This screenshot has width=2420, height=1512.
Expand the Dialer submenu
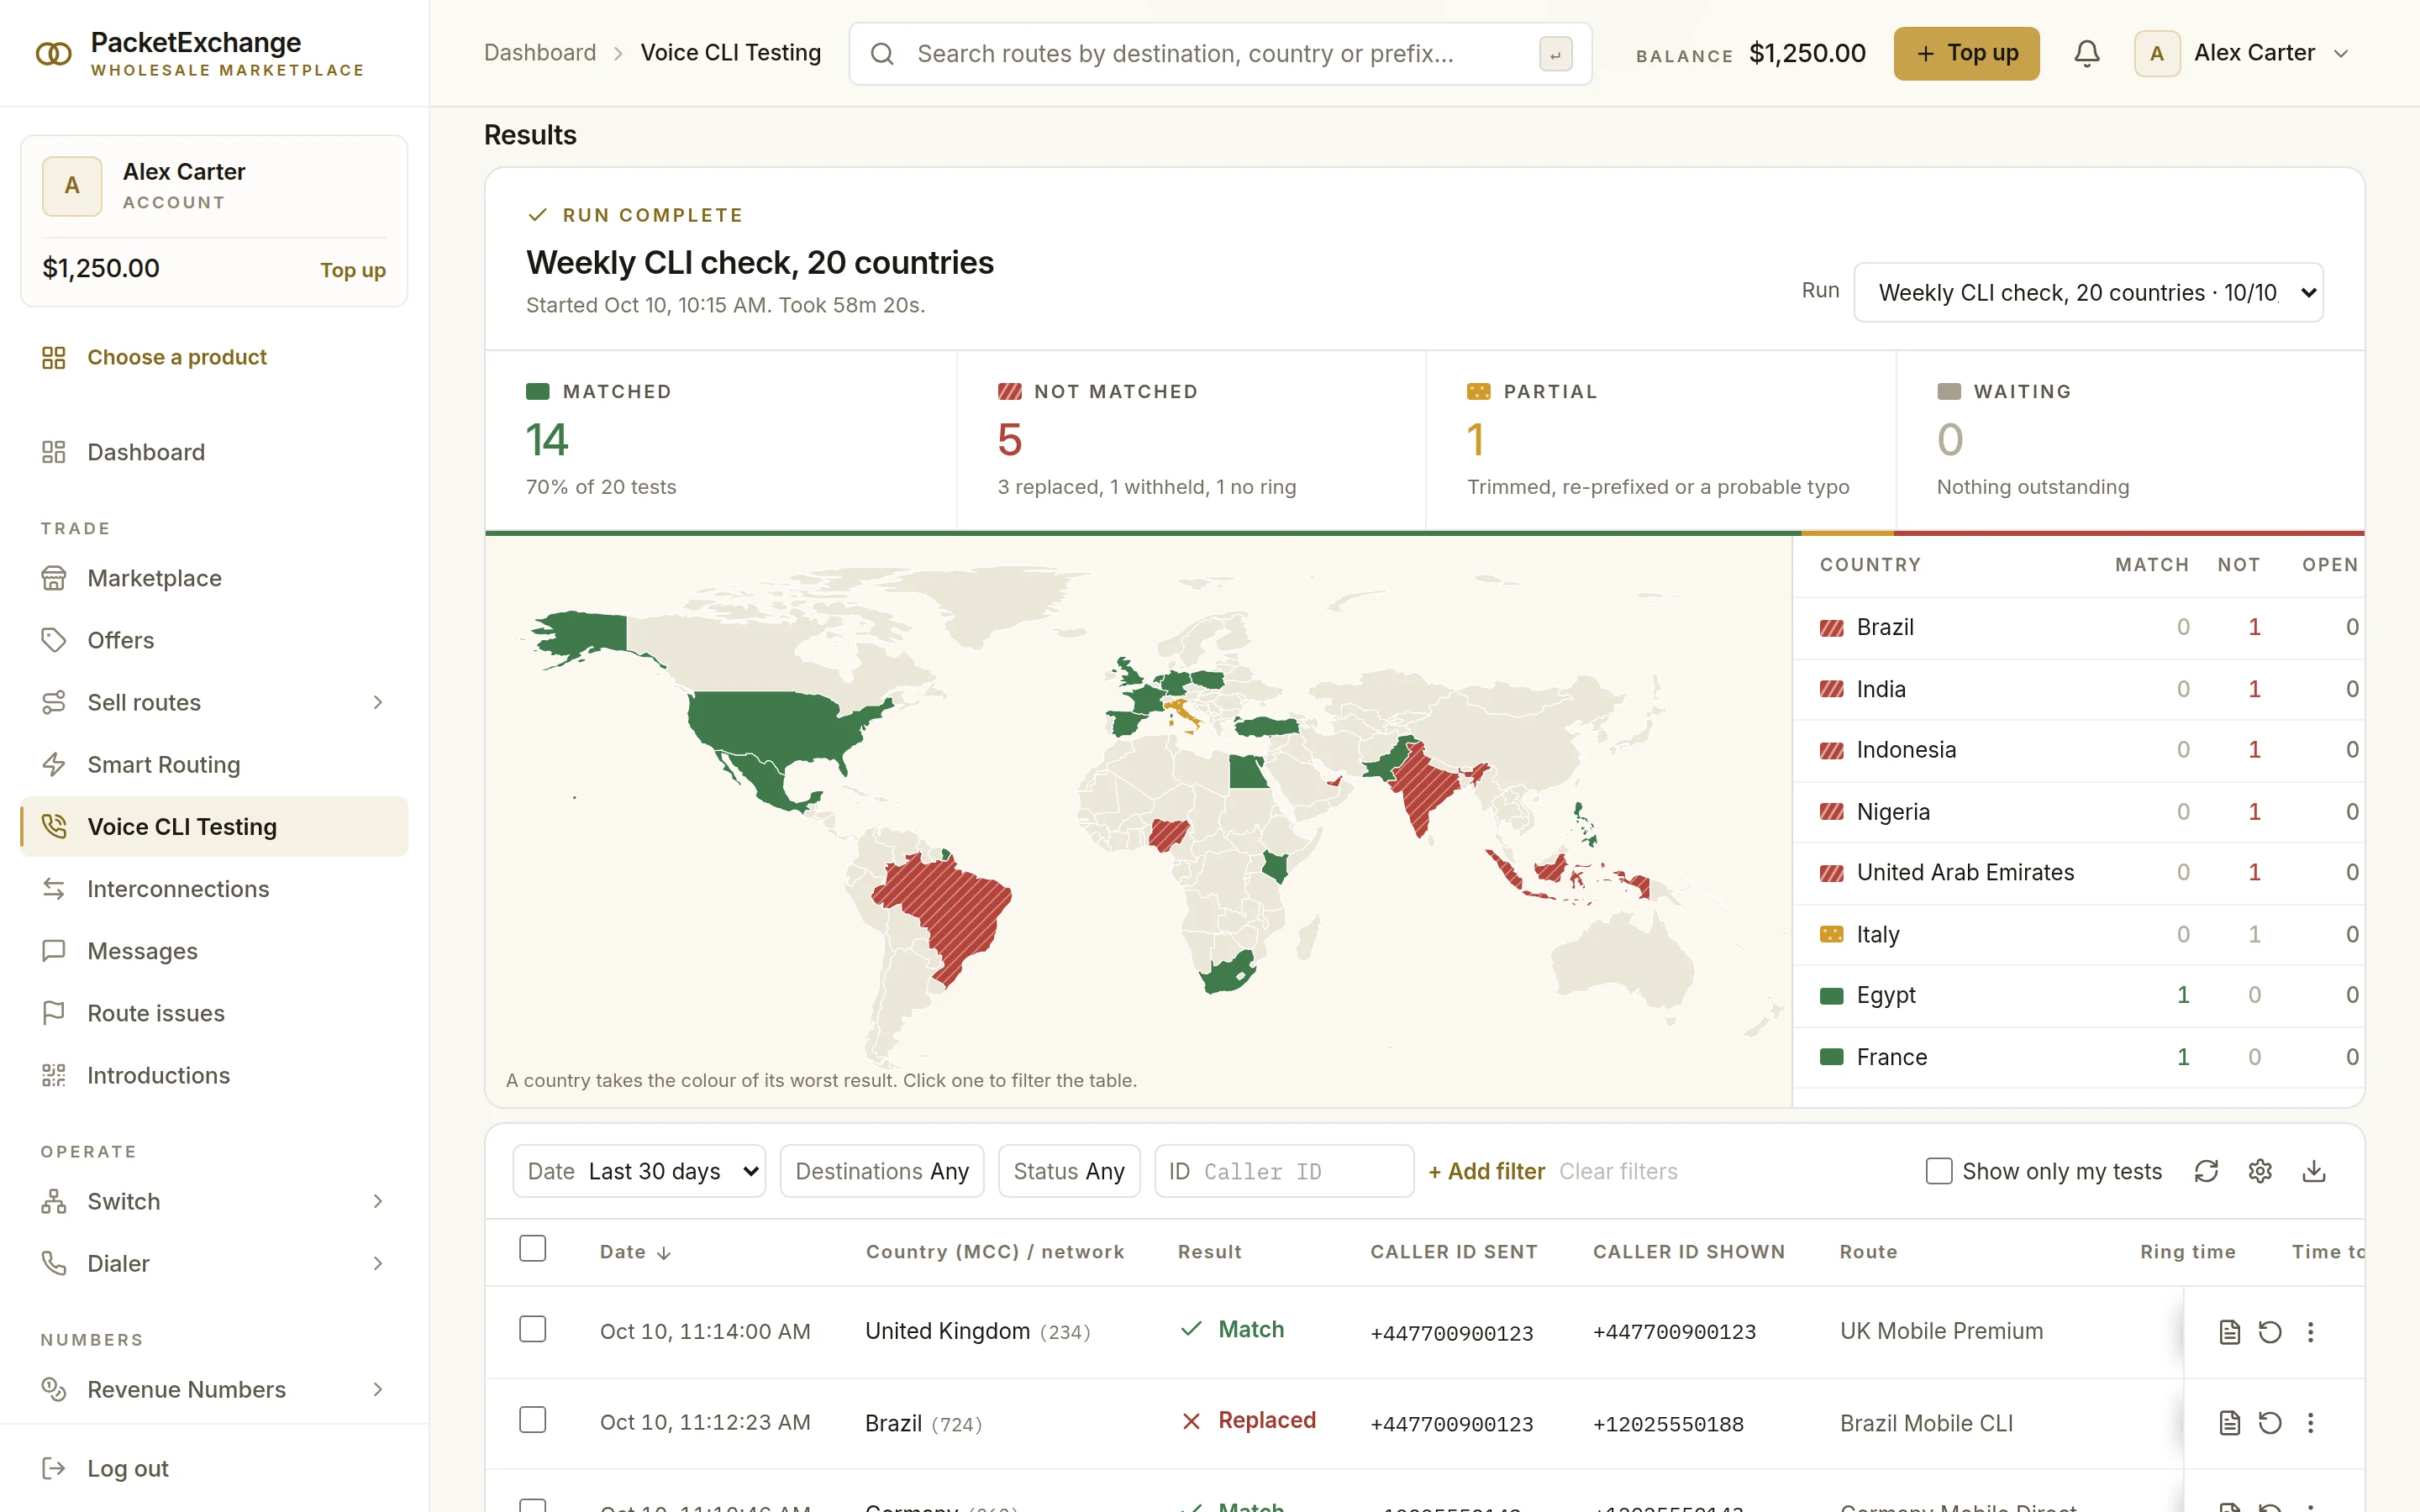coord(378,1263)
